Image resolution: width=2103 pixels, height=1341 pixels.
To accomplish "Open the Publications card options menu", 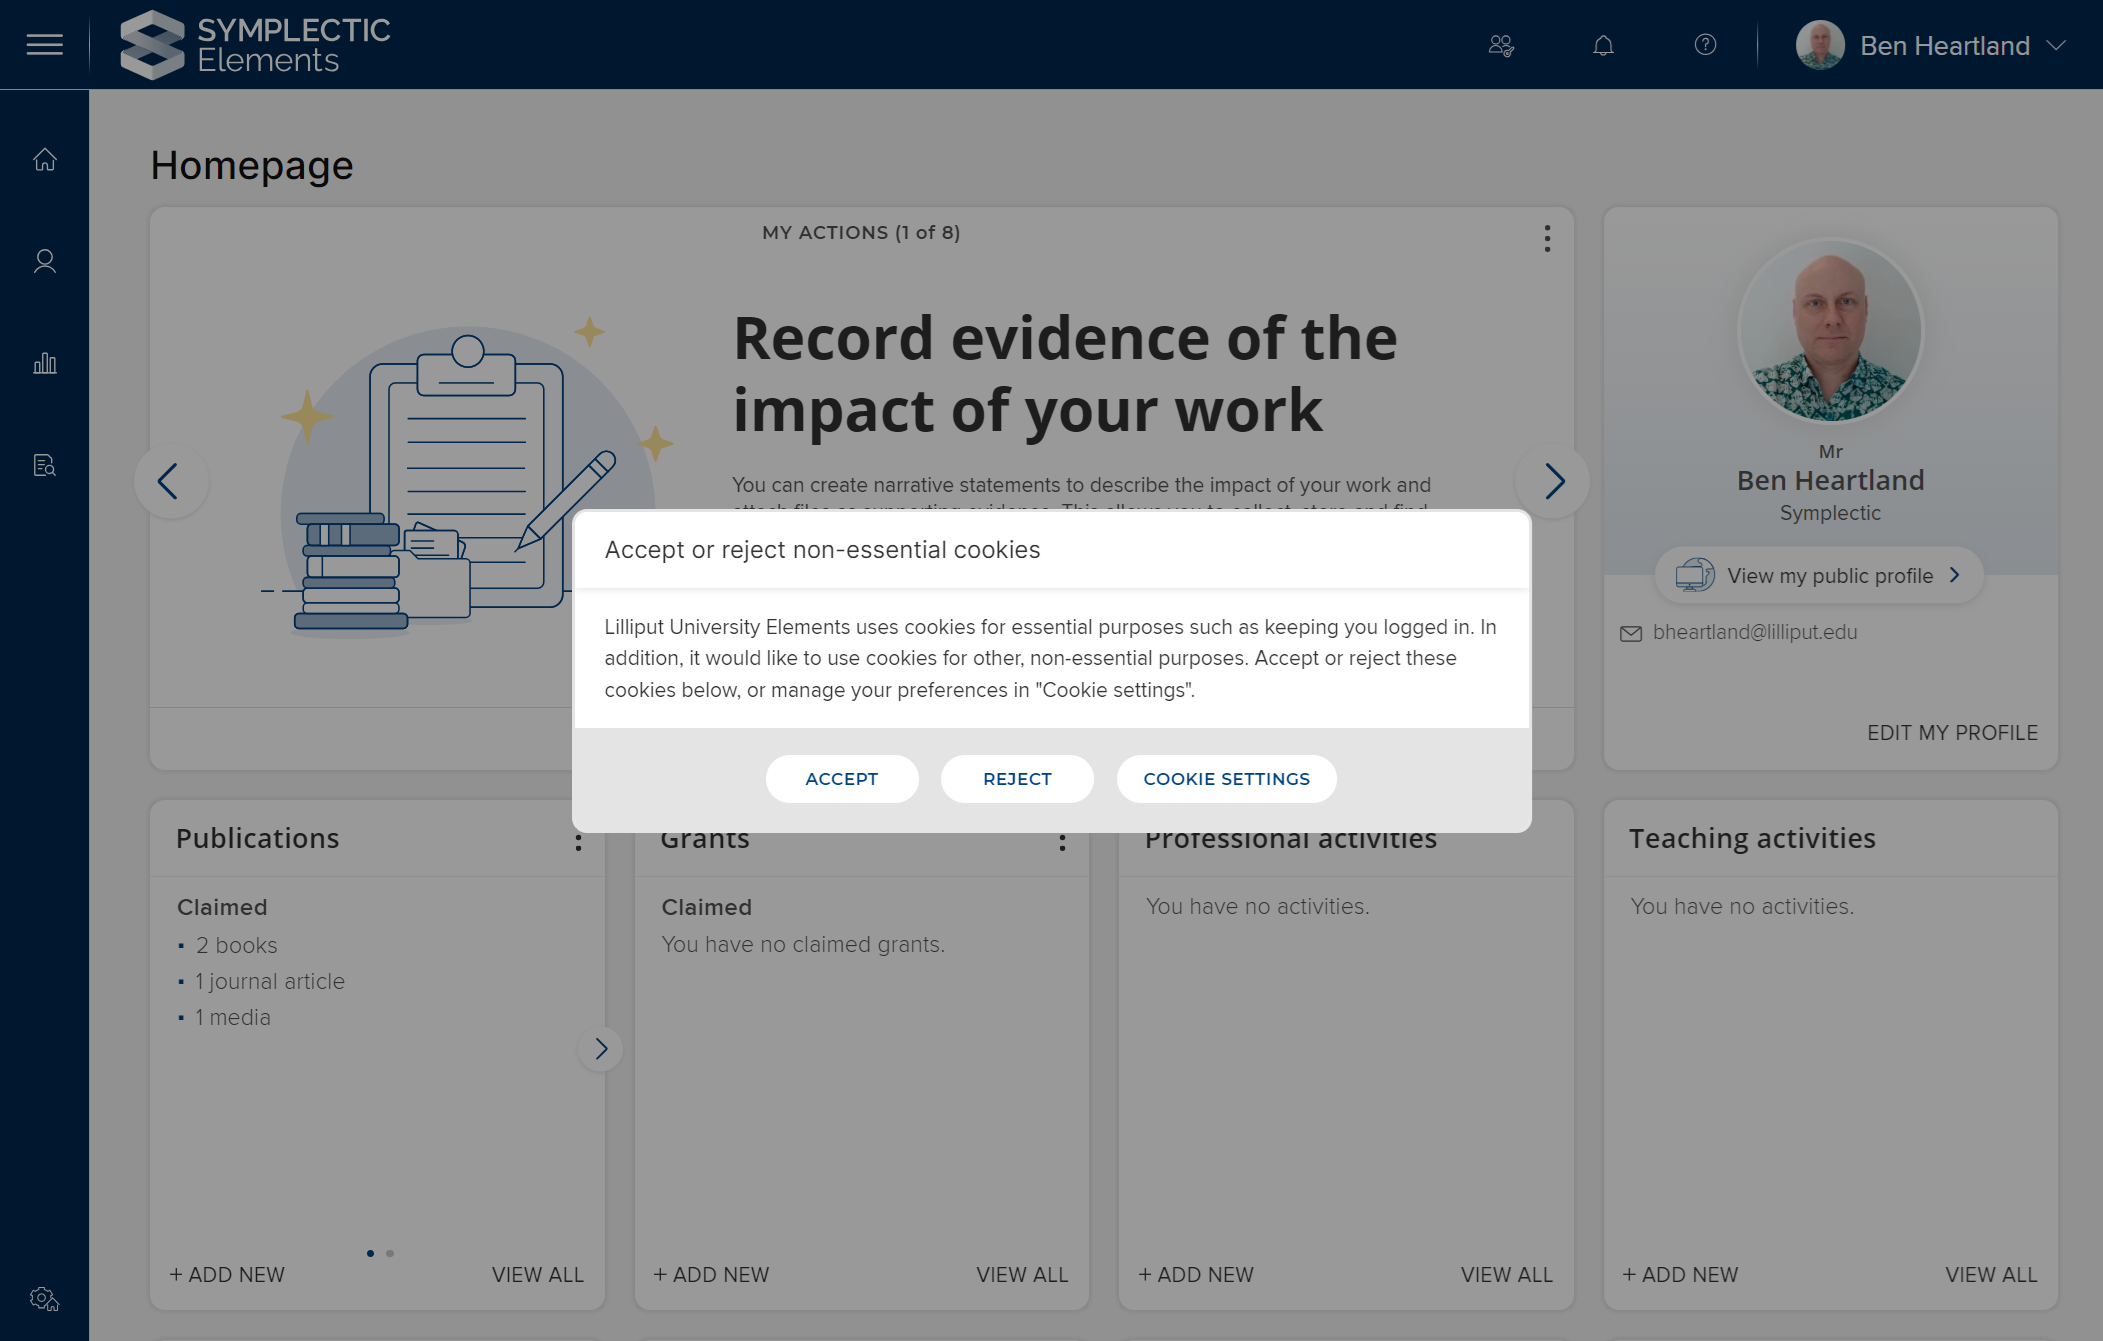I will (x=578, y=842).
